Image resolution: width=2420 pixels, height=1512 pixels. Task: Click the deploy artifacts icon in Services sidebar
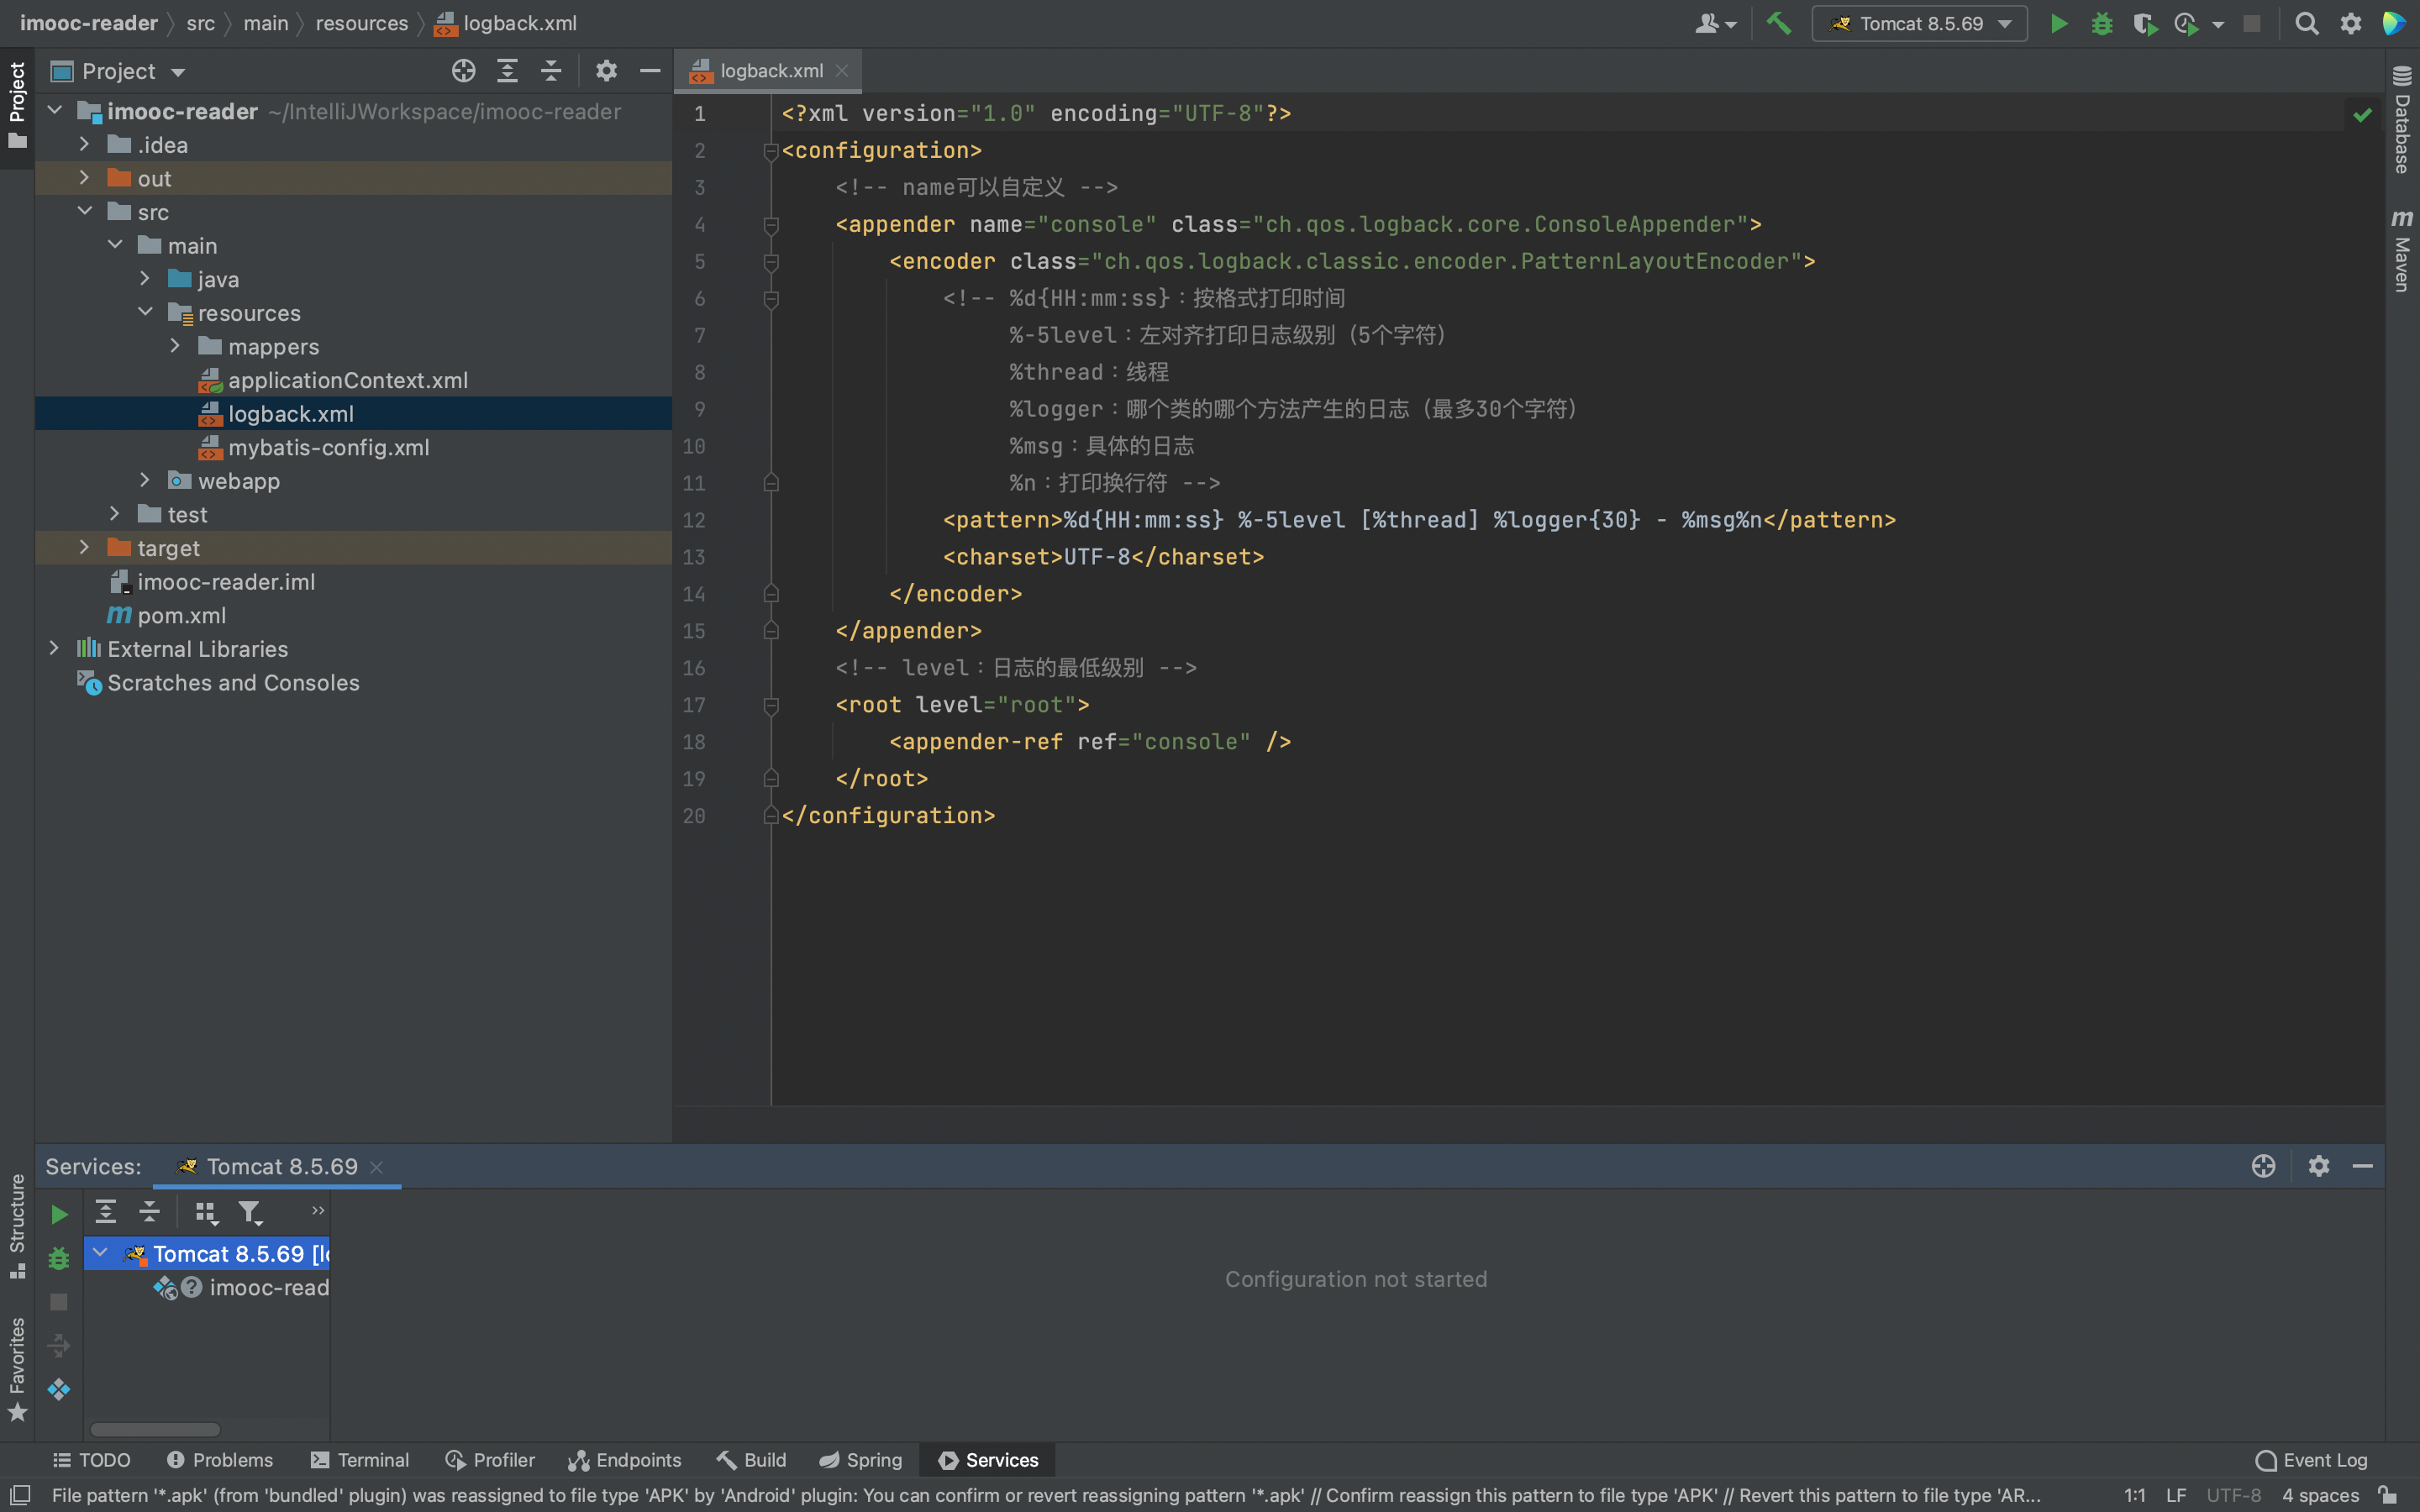(59, 1390)
